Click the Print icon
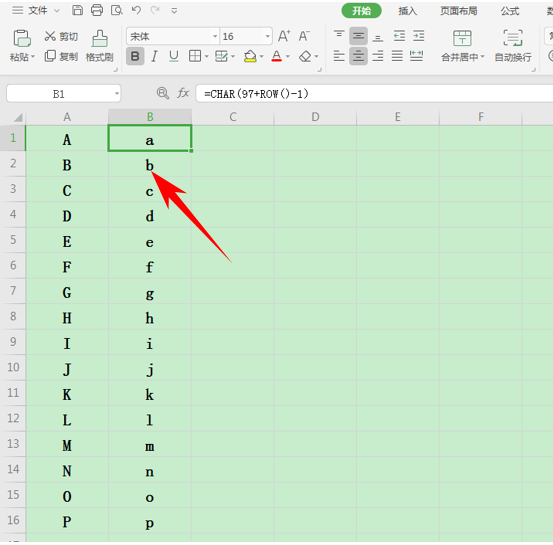Image resolution: width=553 pixels, height=545 pixels. [97, 10]
